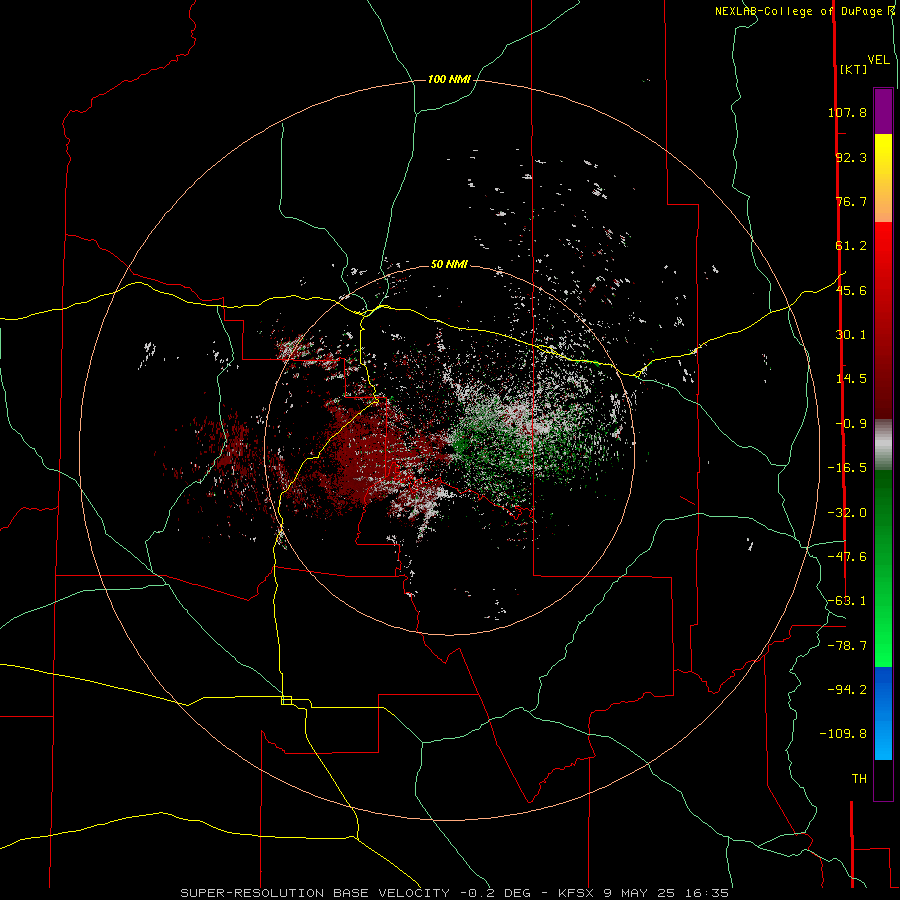
Task: Click the -63.1 value on the velocity scale
Action: (x=847, y=601)
